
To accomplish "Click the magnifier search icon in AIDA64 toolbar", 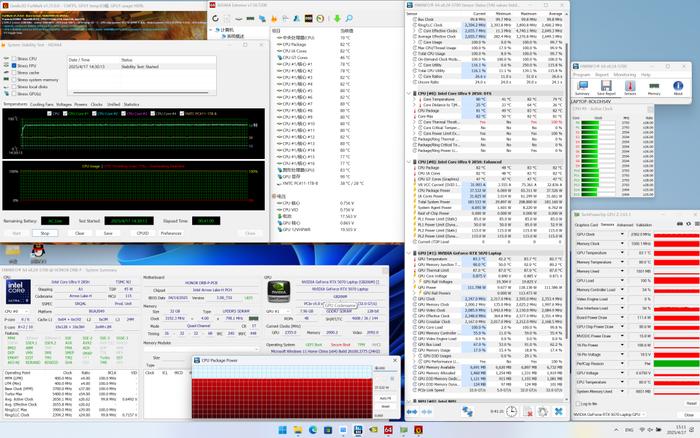I will 349,18.
